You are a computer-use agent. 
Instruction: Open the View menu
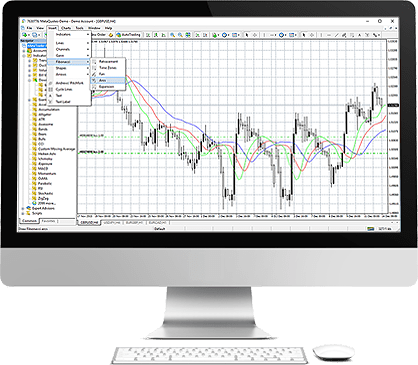(x=40, y=28)
